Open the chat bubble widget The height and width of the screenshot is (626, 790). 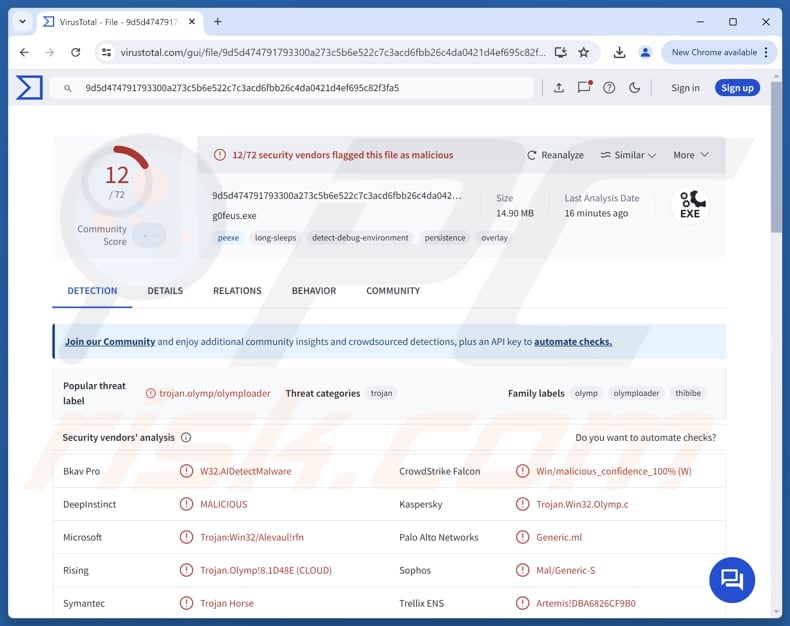(x=732, y=580)
